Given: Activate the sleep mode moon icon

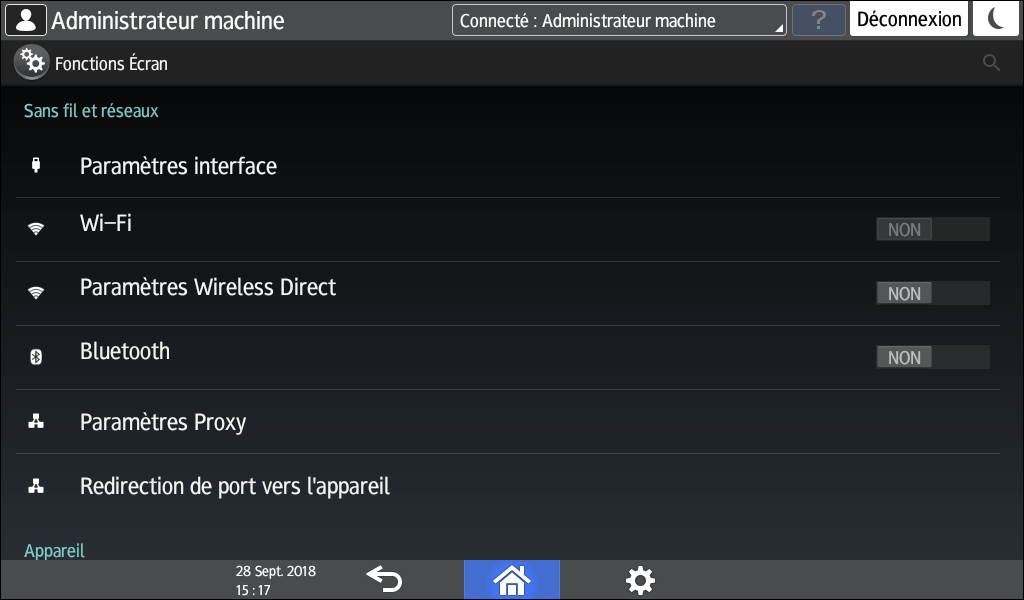Looking at the screenshot, I should pos(996,20).
